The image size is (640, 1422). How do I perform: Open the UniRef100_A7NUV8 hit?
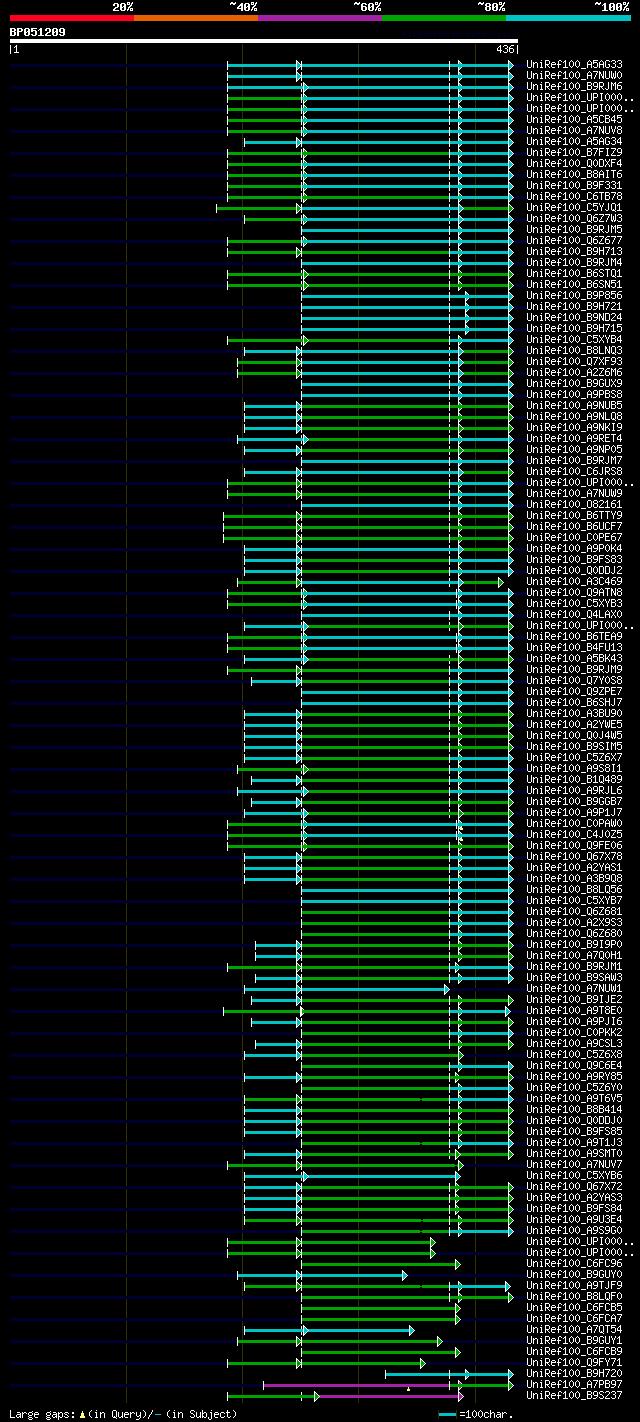(573, 130)
